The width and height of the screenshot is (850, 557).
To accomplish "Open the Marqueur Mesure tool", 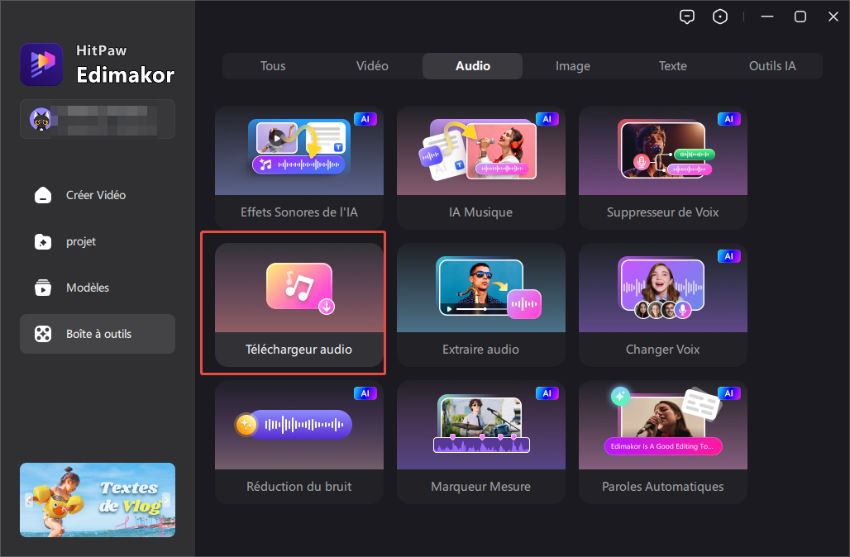I will click(x=481, y=441).
